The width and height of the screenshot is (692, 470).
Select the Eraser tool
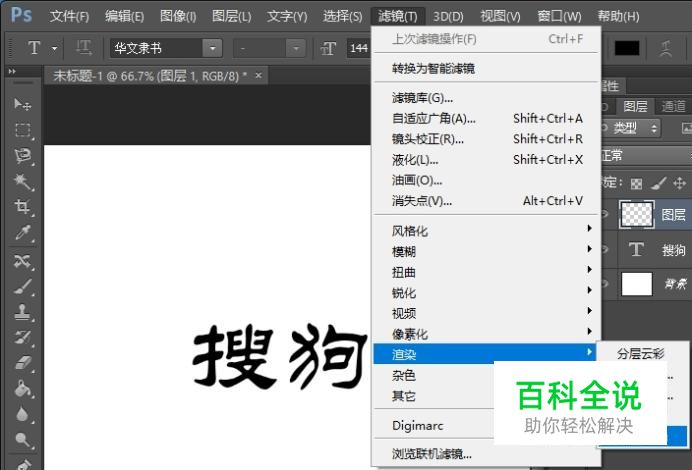[22, 363]
